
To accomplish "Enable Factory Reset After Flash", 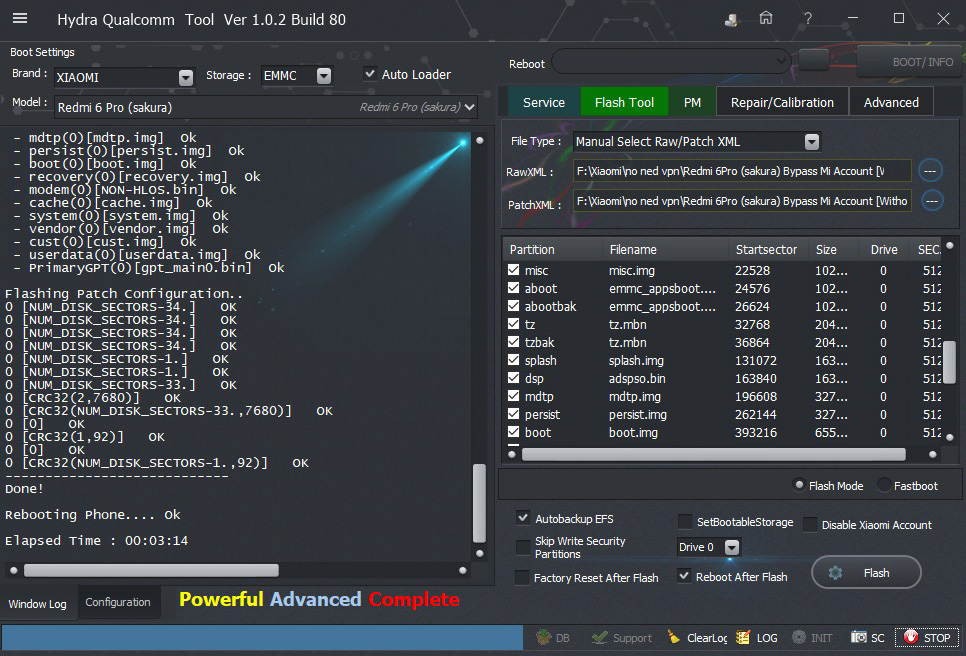I will [x=522, y=577].
